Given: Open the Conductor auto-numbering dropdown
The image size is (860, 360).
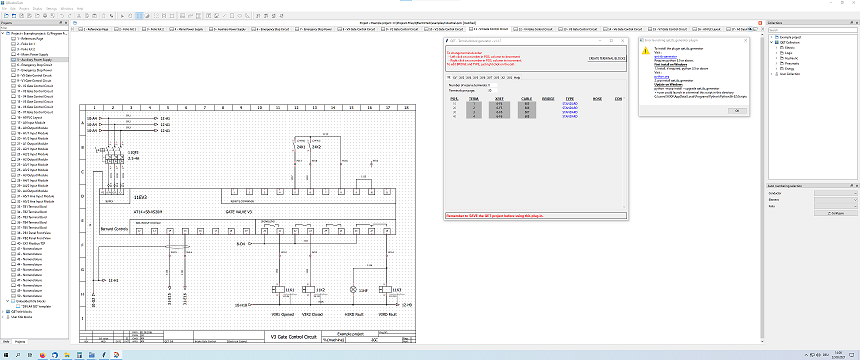Looking at the screenshot, I should click(835, 193).
